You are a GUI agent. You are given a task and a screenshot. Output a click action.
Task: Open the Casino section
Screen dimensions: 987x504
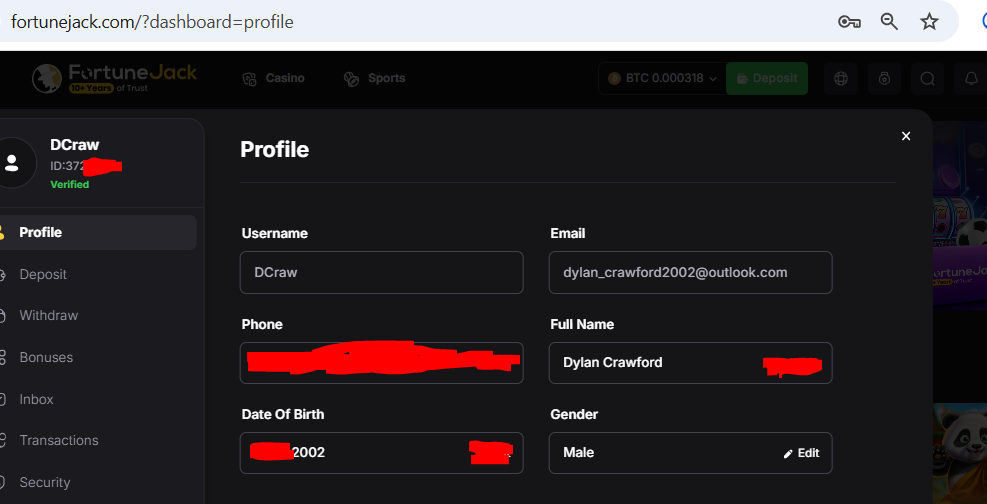tap(274, 78)
